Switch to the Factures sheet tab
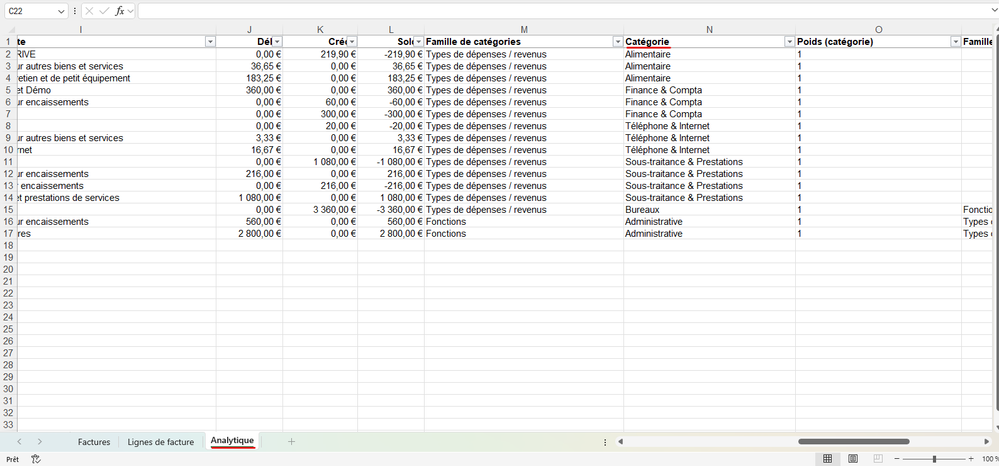 click(94, 441)
